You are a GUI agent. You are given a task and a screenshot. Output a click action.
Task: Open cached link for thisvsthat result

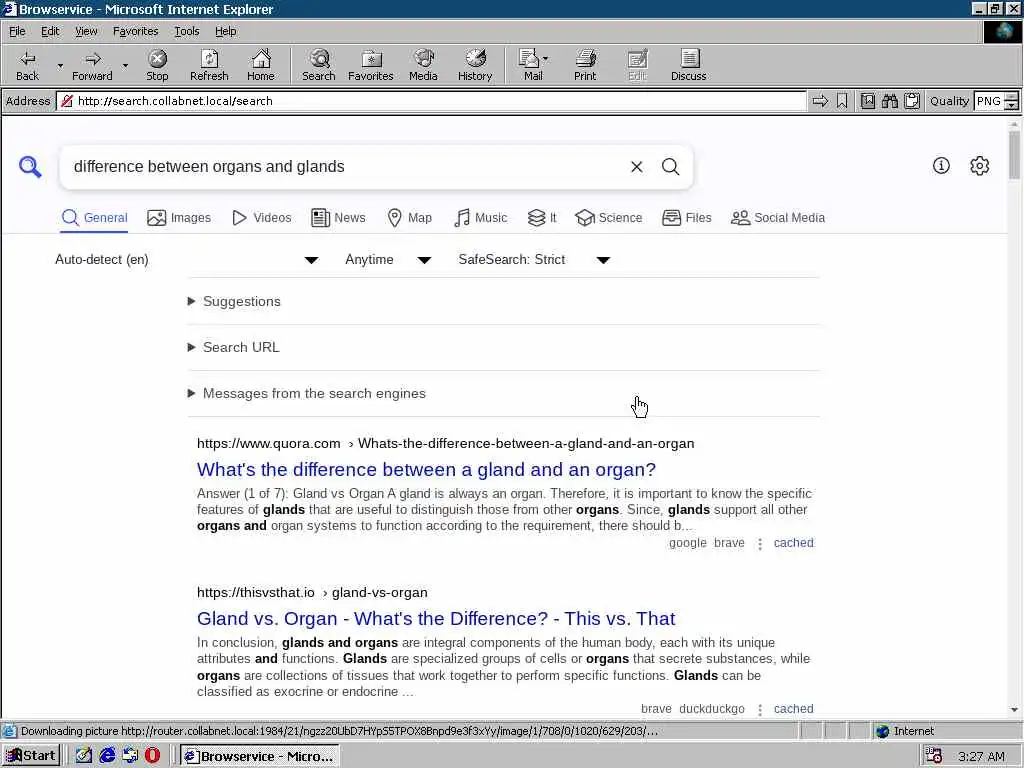click(793, 709)
